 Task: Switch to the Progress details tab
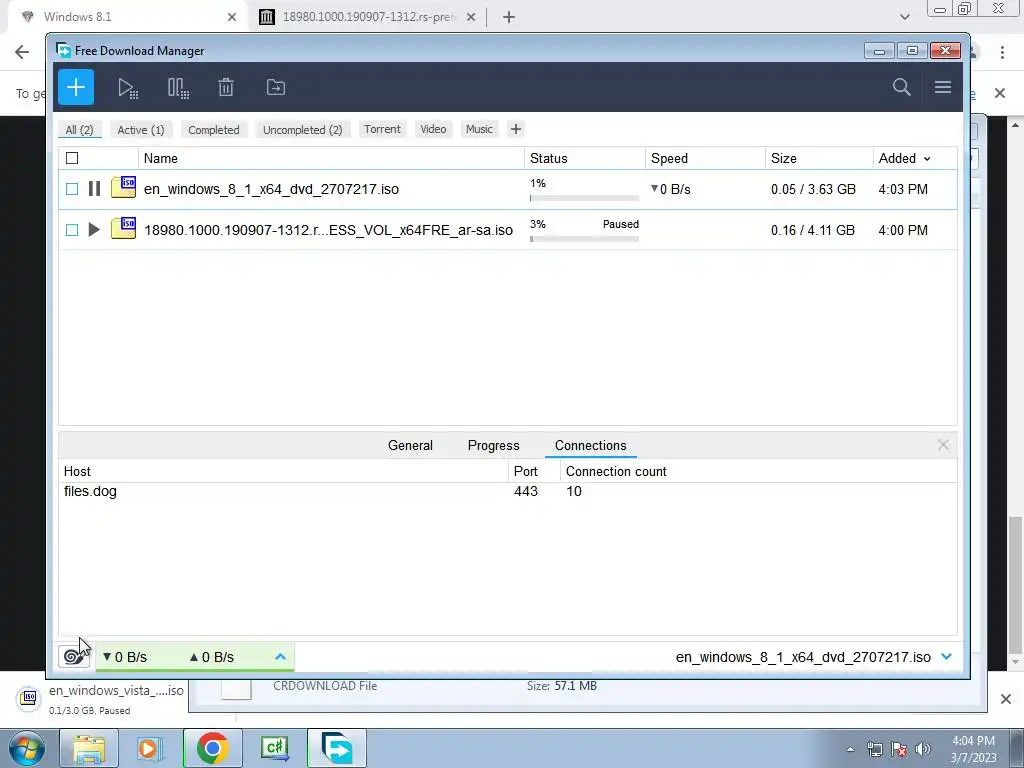(x=494, y=445)
